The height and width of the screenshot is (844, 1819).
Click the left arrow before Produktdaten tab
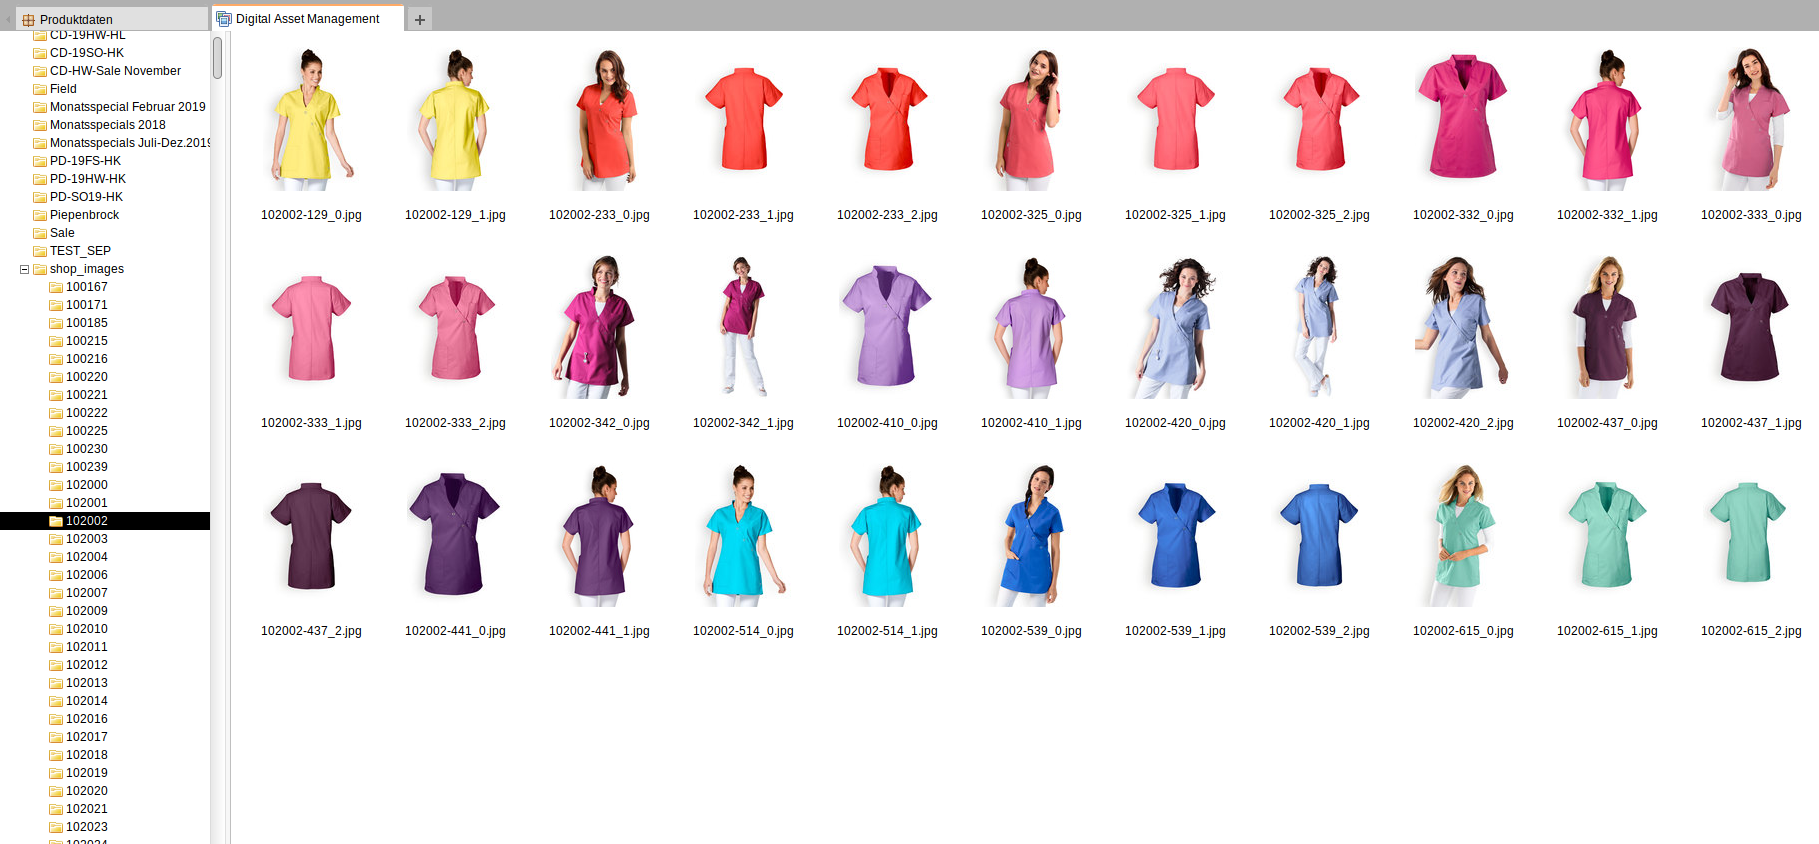pyautogui.click(x=8, y=19)
